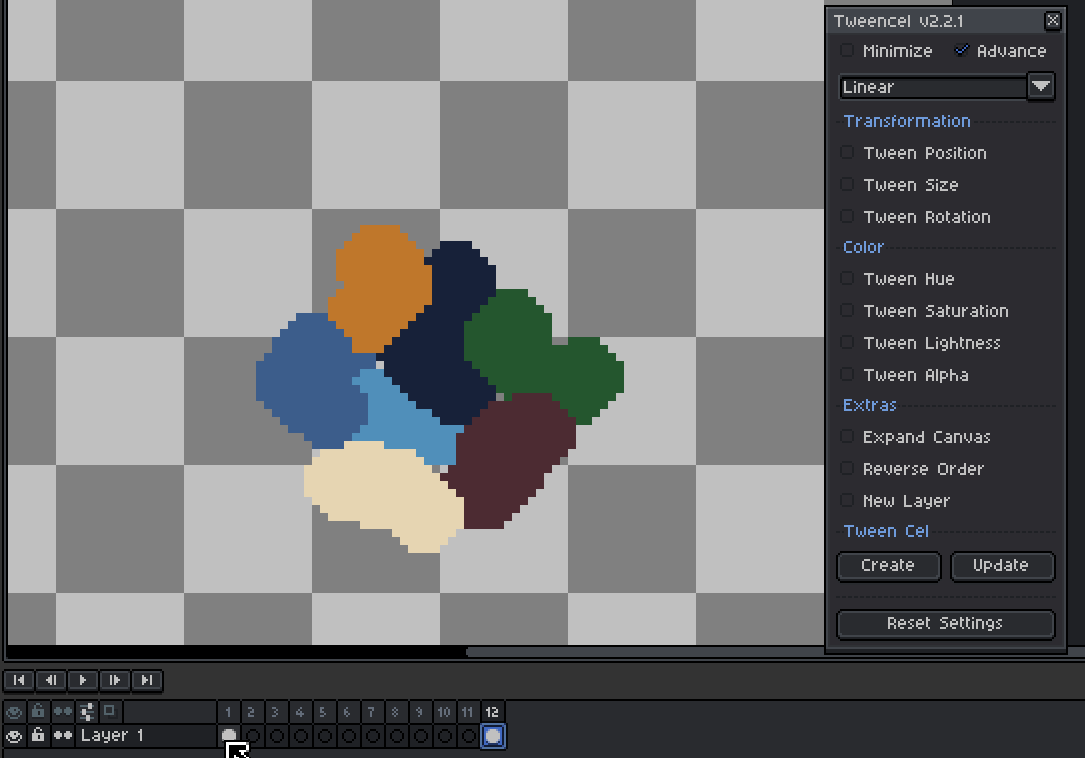Select frame 11 header in timeline

coord(468,712)
